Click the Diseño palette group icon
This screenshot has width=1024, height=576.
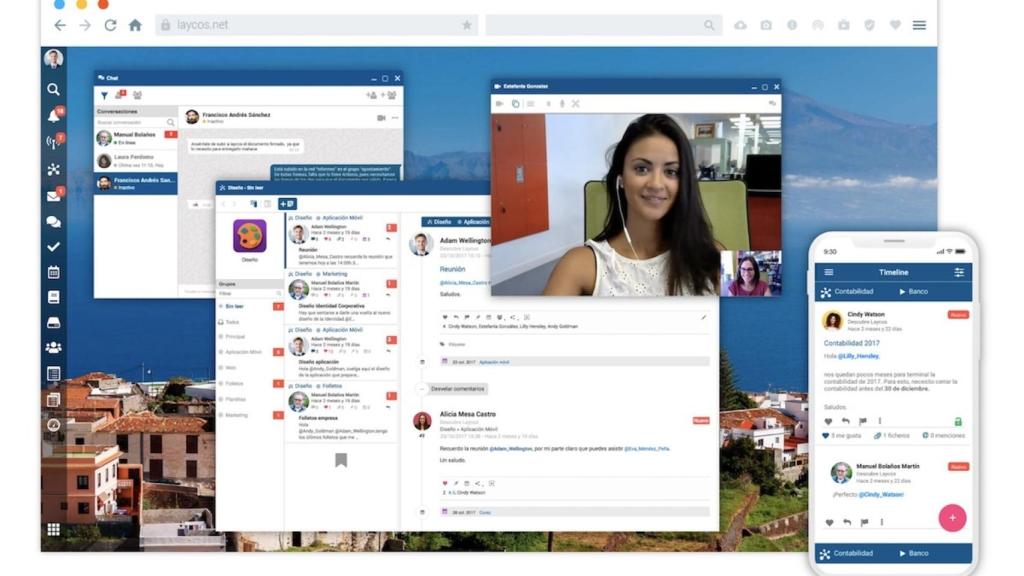pos(249,237)
